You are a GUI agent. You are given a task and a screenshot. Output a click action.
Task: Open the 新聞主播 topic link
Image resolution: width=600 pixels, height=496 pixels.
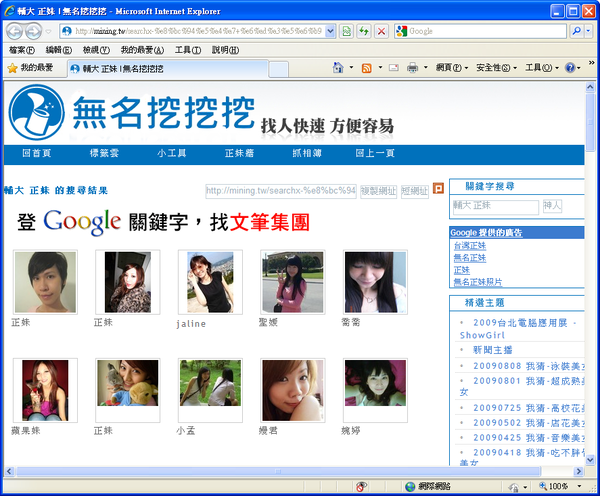pos(492,350)
